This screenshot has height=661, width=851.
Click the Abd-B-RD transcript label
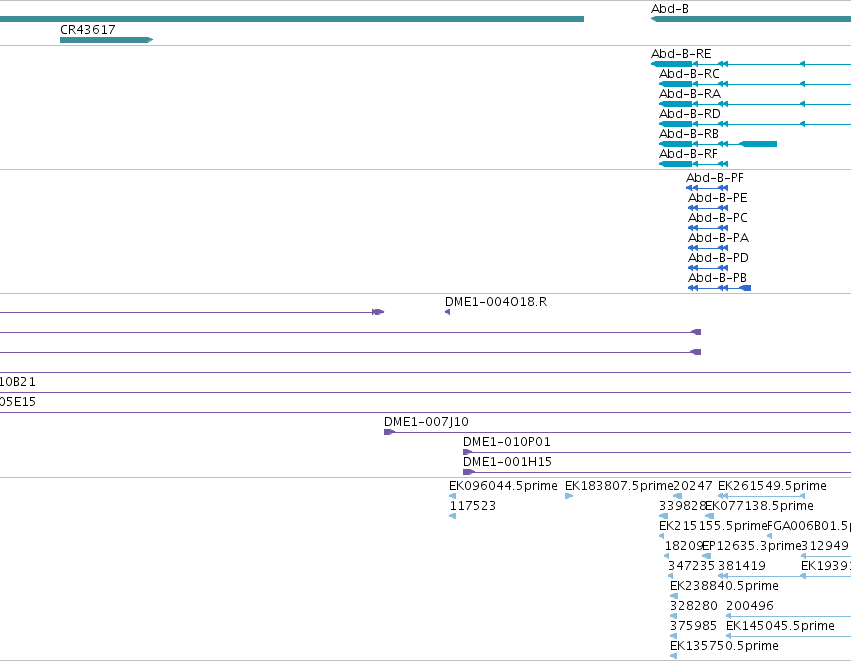[690, 114]
